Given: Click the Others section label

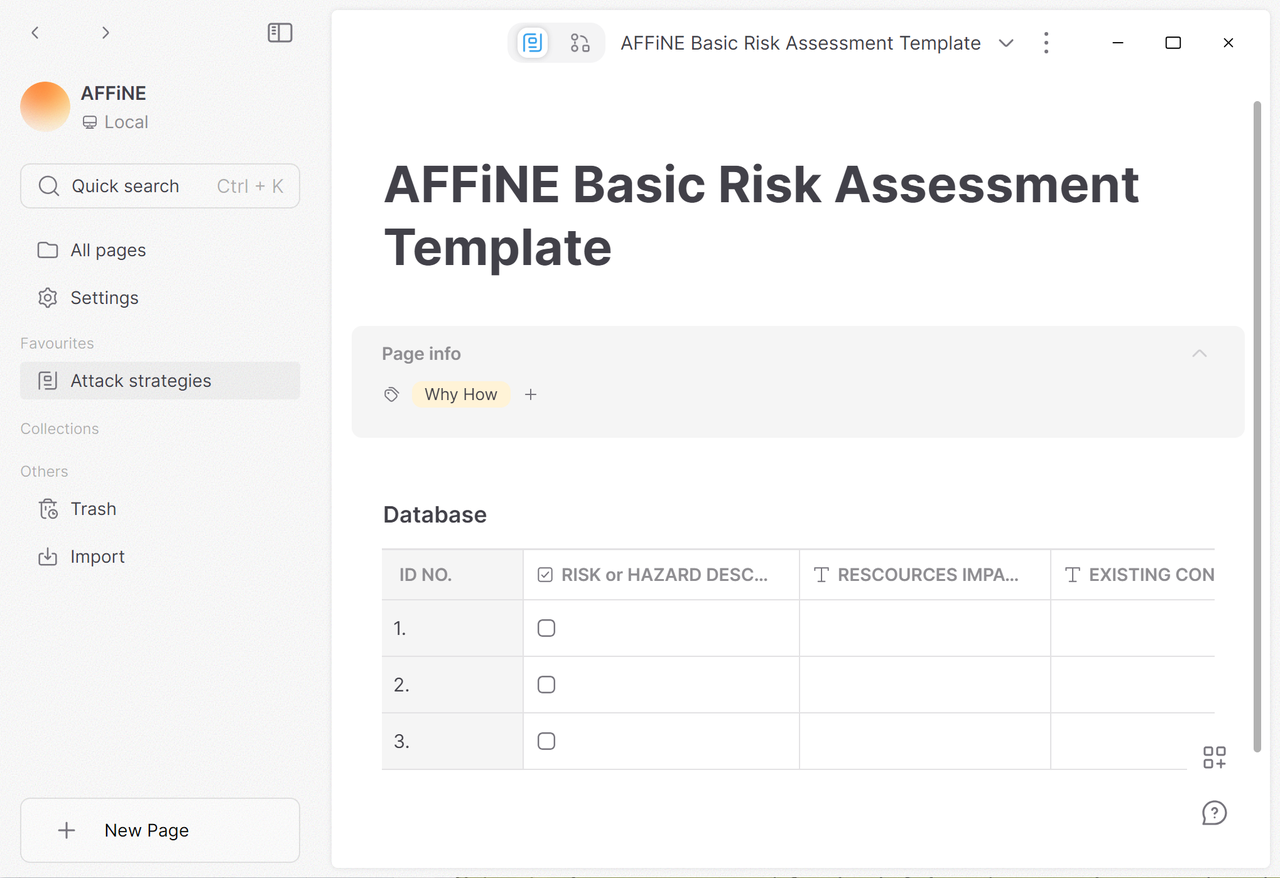Looking at the screenshot, I should pos(44,472).
